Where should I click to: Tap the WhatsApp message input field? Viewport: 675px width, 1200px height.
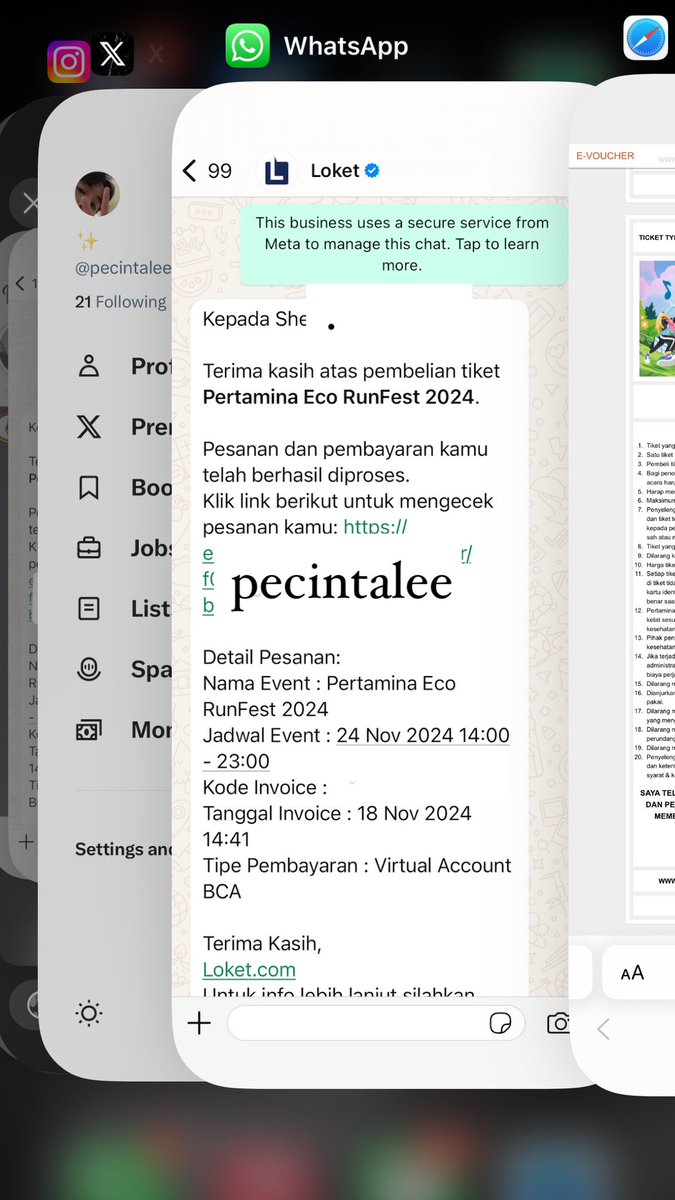(x=375, y=1023)
